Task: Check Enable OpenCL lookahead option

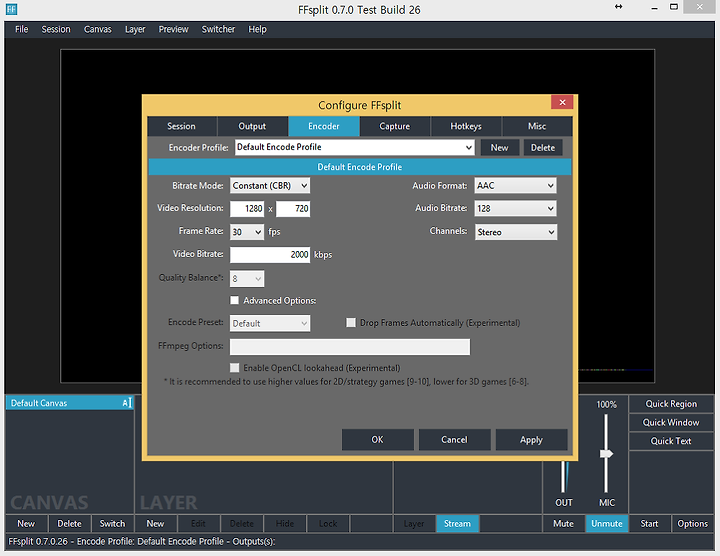Action: click(235, 368)
